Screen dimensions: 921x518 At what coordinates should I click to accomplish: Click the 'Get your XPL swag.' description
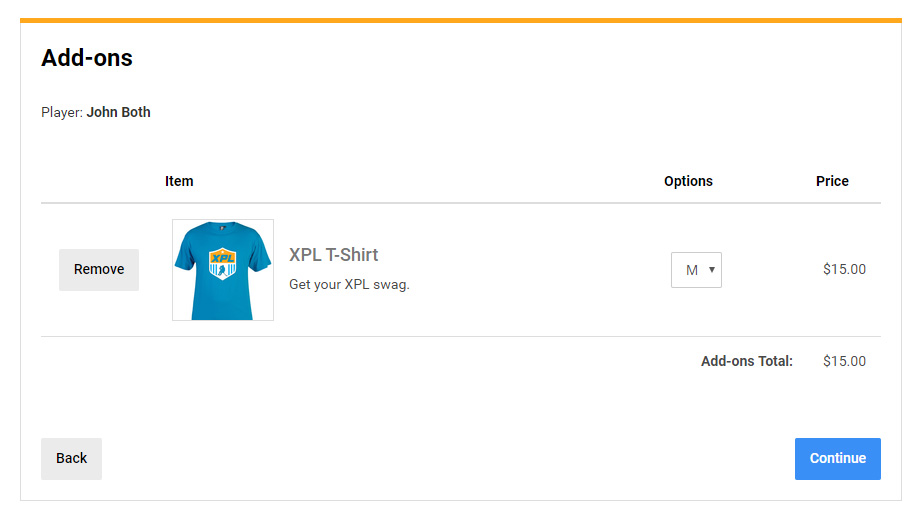pos(349,285)
